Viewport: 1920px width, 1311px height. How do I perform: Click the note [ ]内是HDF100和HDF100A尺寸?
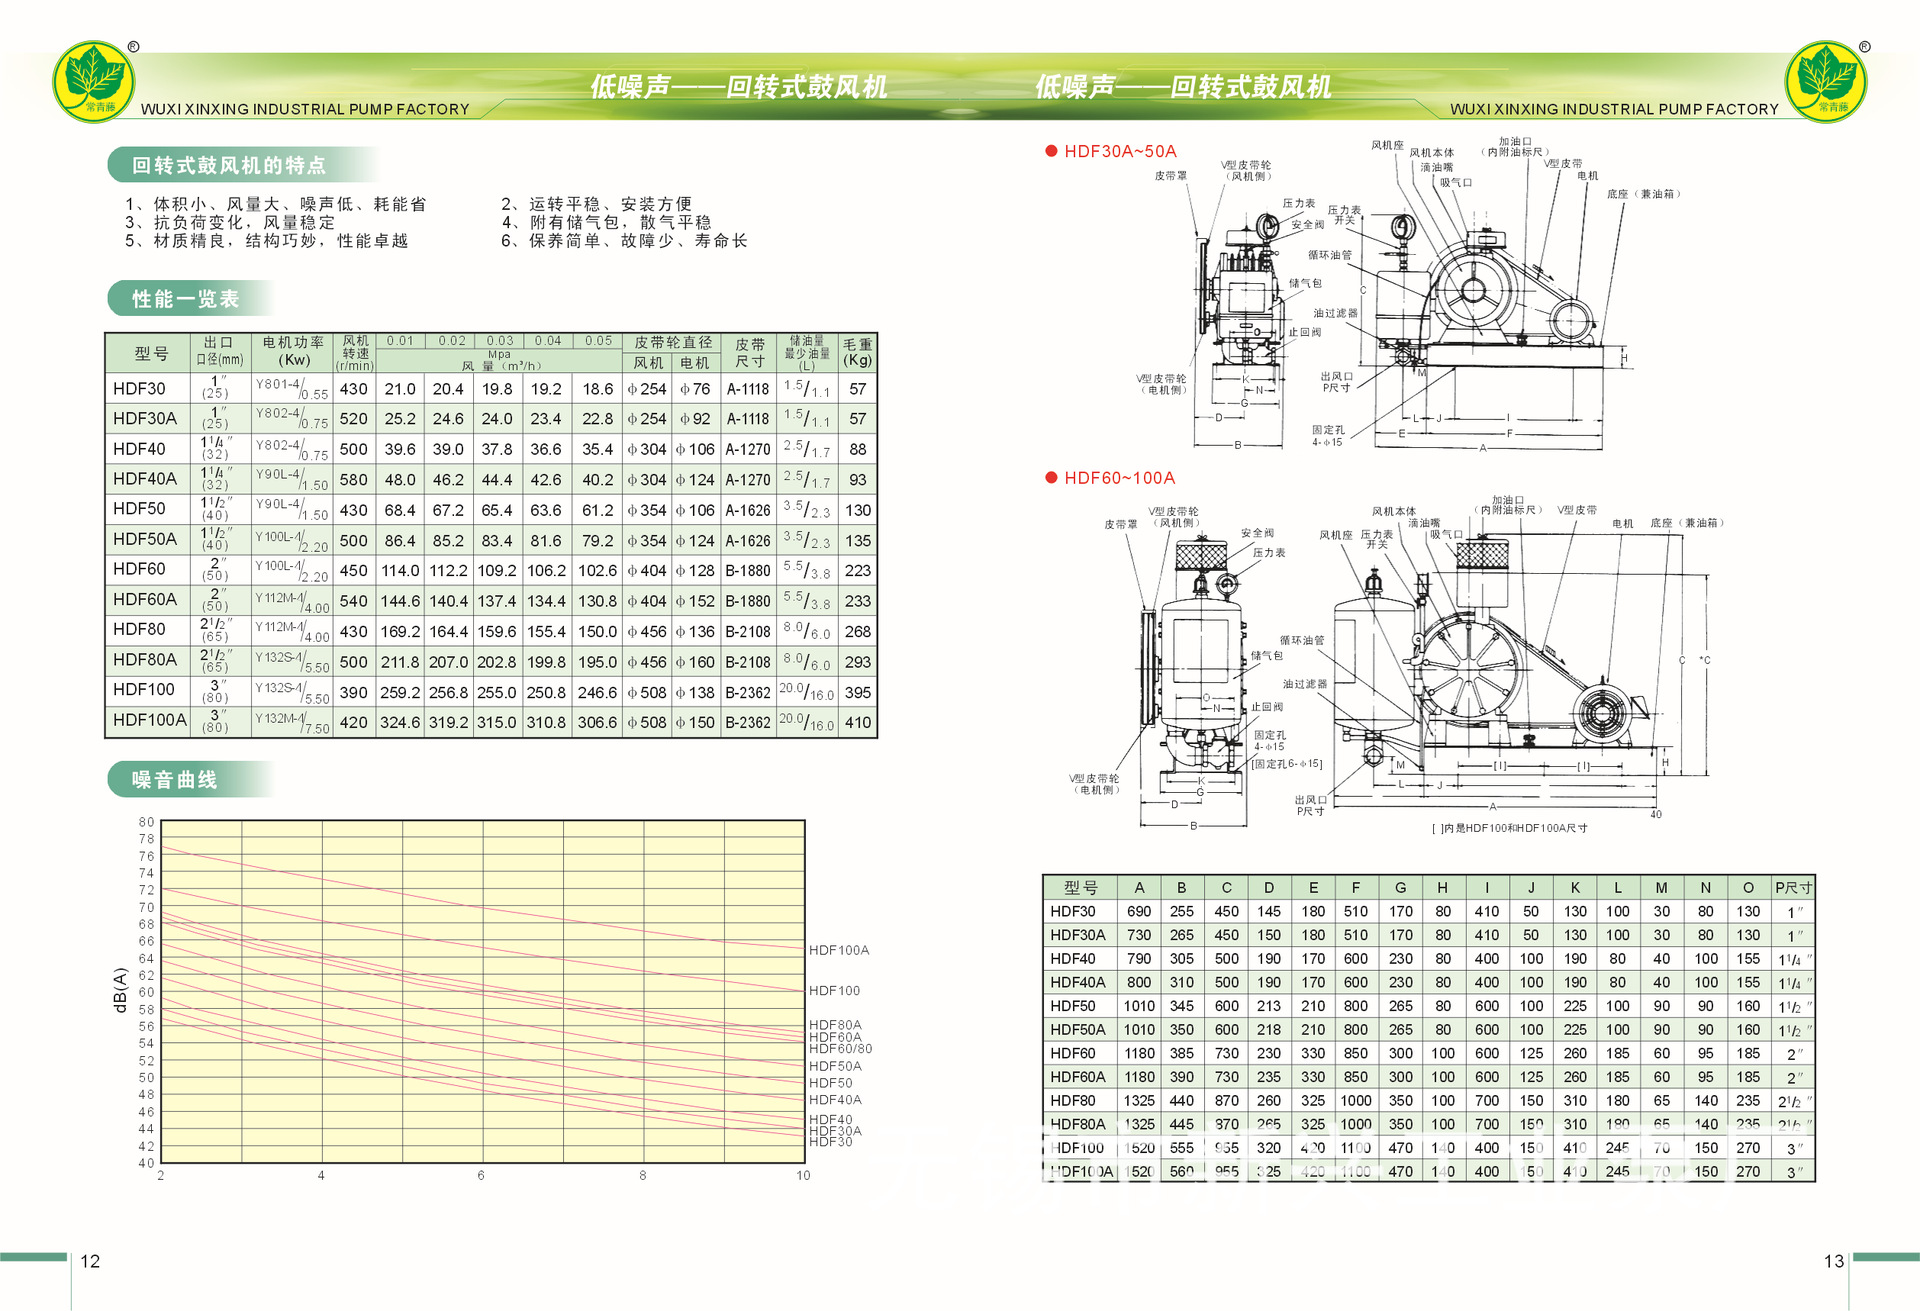1509,828
